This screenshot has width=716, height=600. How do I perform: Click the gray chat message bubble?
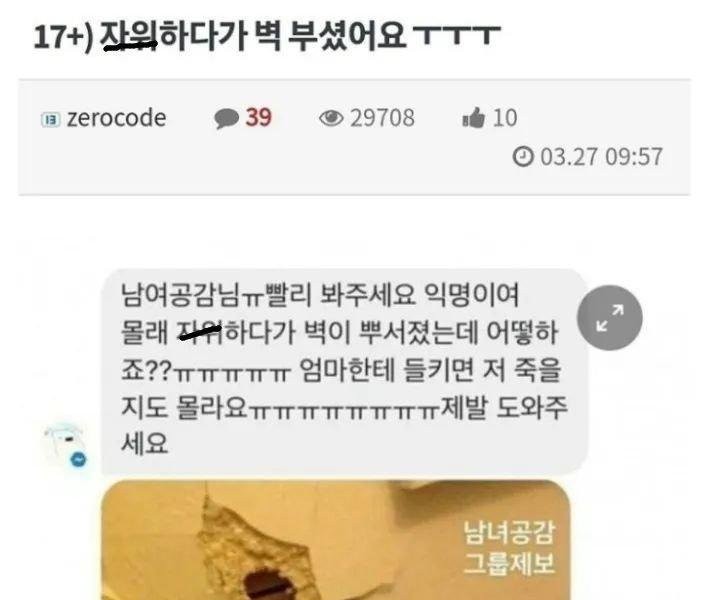click(x=344, y=371)
